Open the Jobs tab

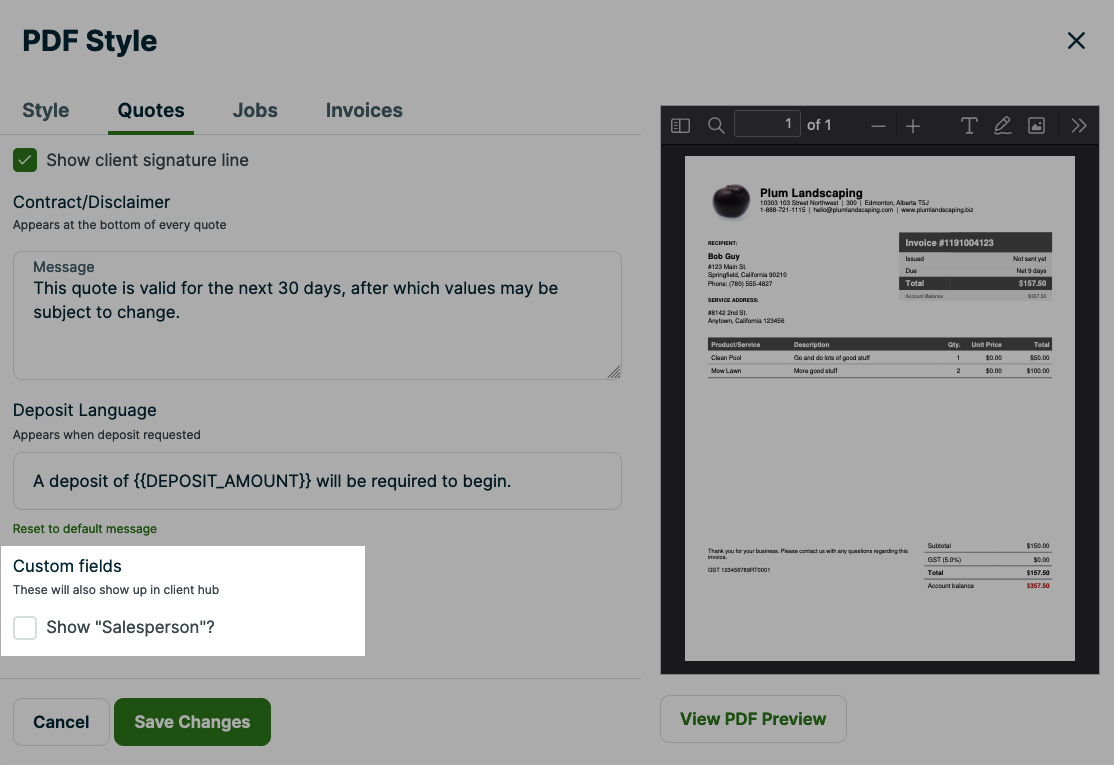click(x=254, y=110)
